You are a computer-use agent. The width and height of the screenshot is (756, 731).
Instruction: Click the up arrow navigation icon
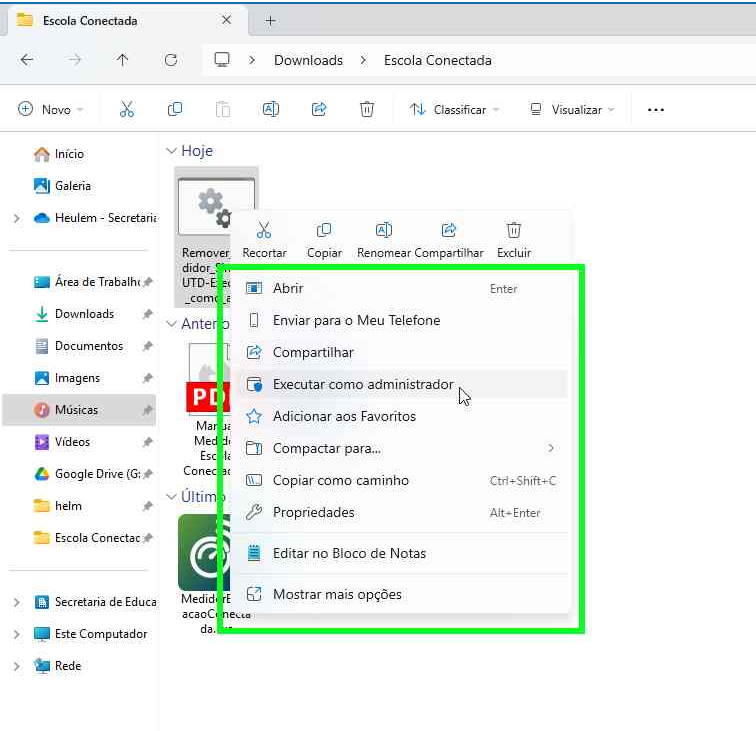click(x=123, y=60)
